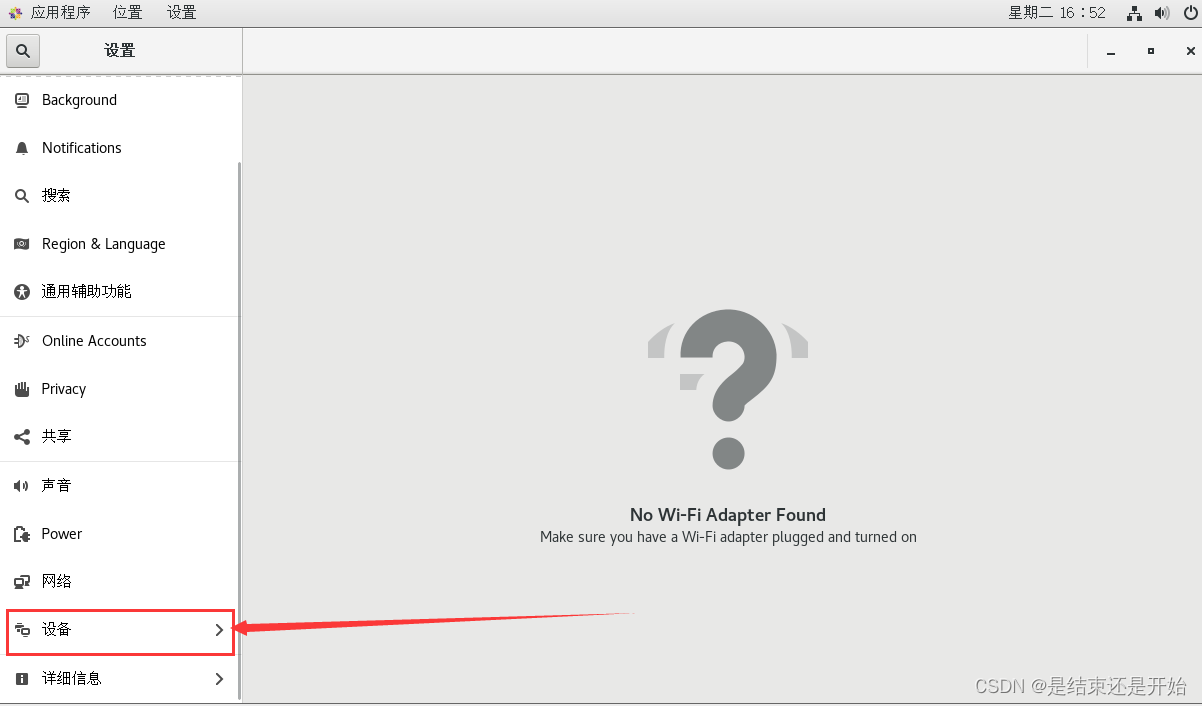Screen dimensions: 1202x706
Task: Select the 共享 sharing entry
Action: pyautogui.click(x=120, y=437)
